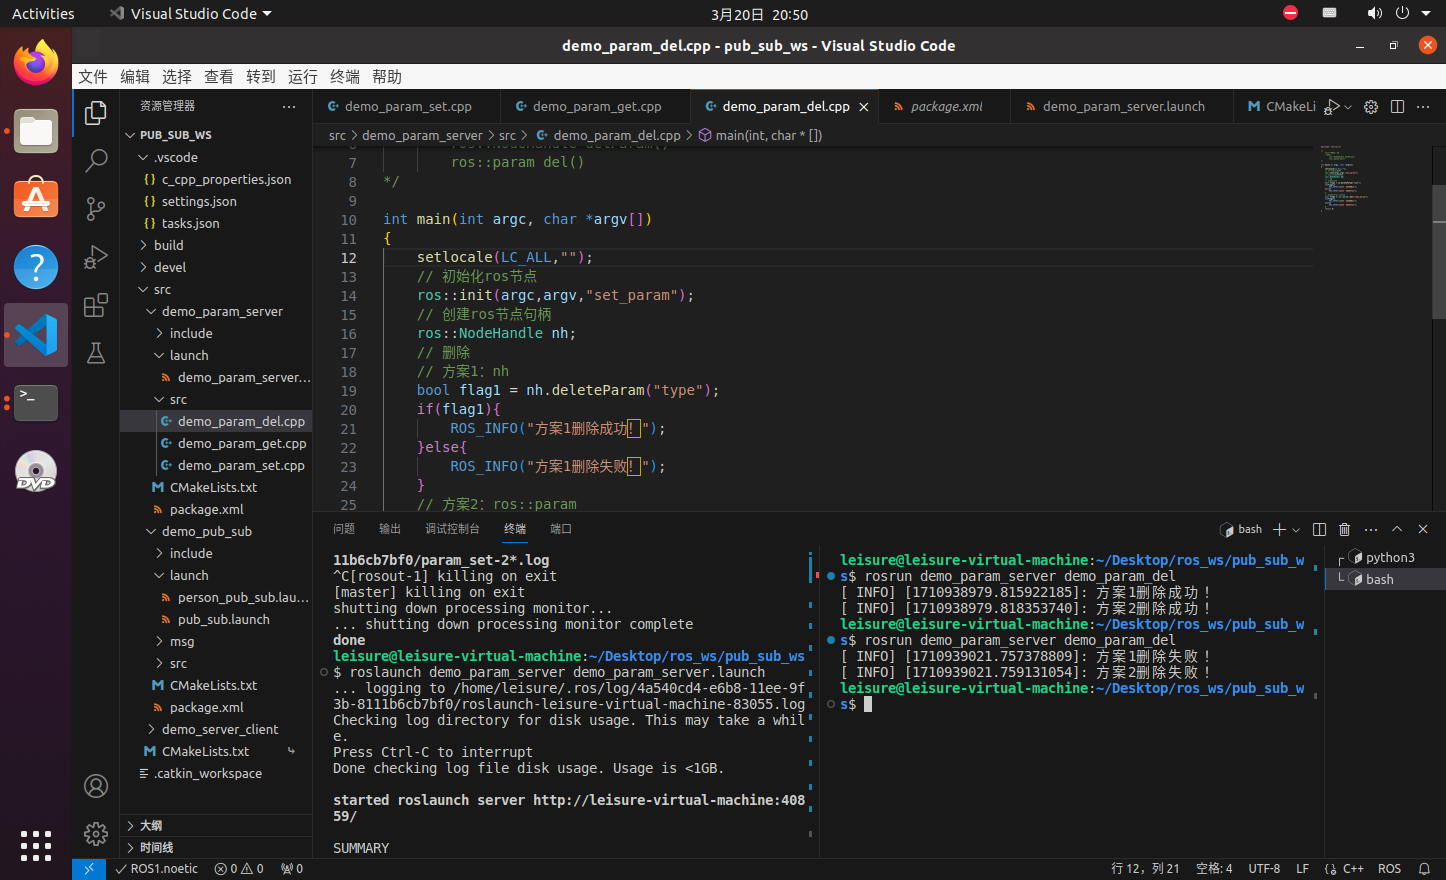
Task: Open the Testing flask view
Action: [x=96, y=353]
